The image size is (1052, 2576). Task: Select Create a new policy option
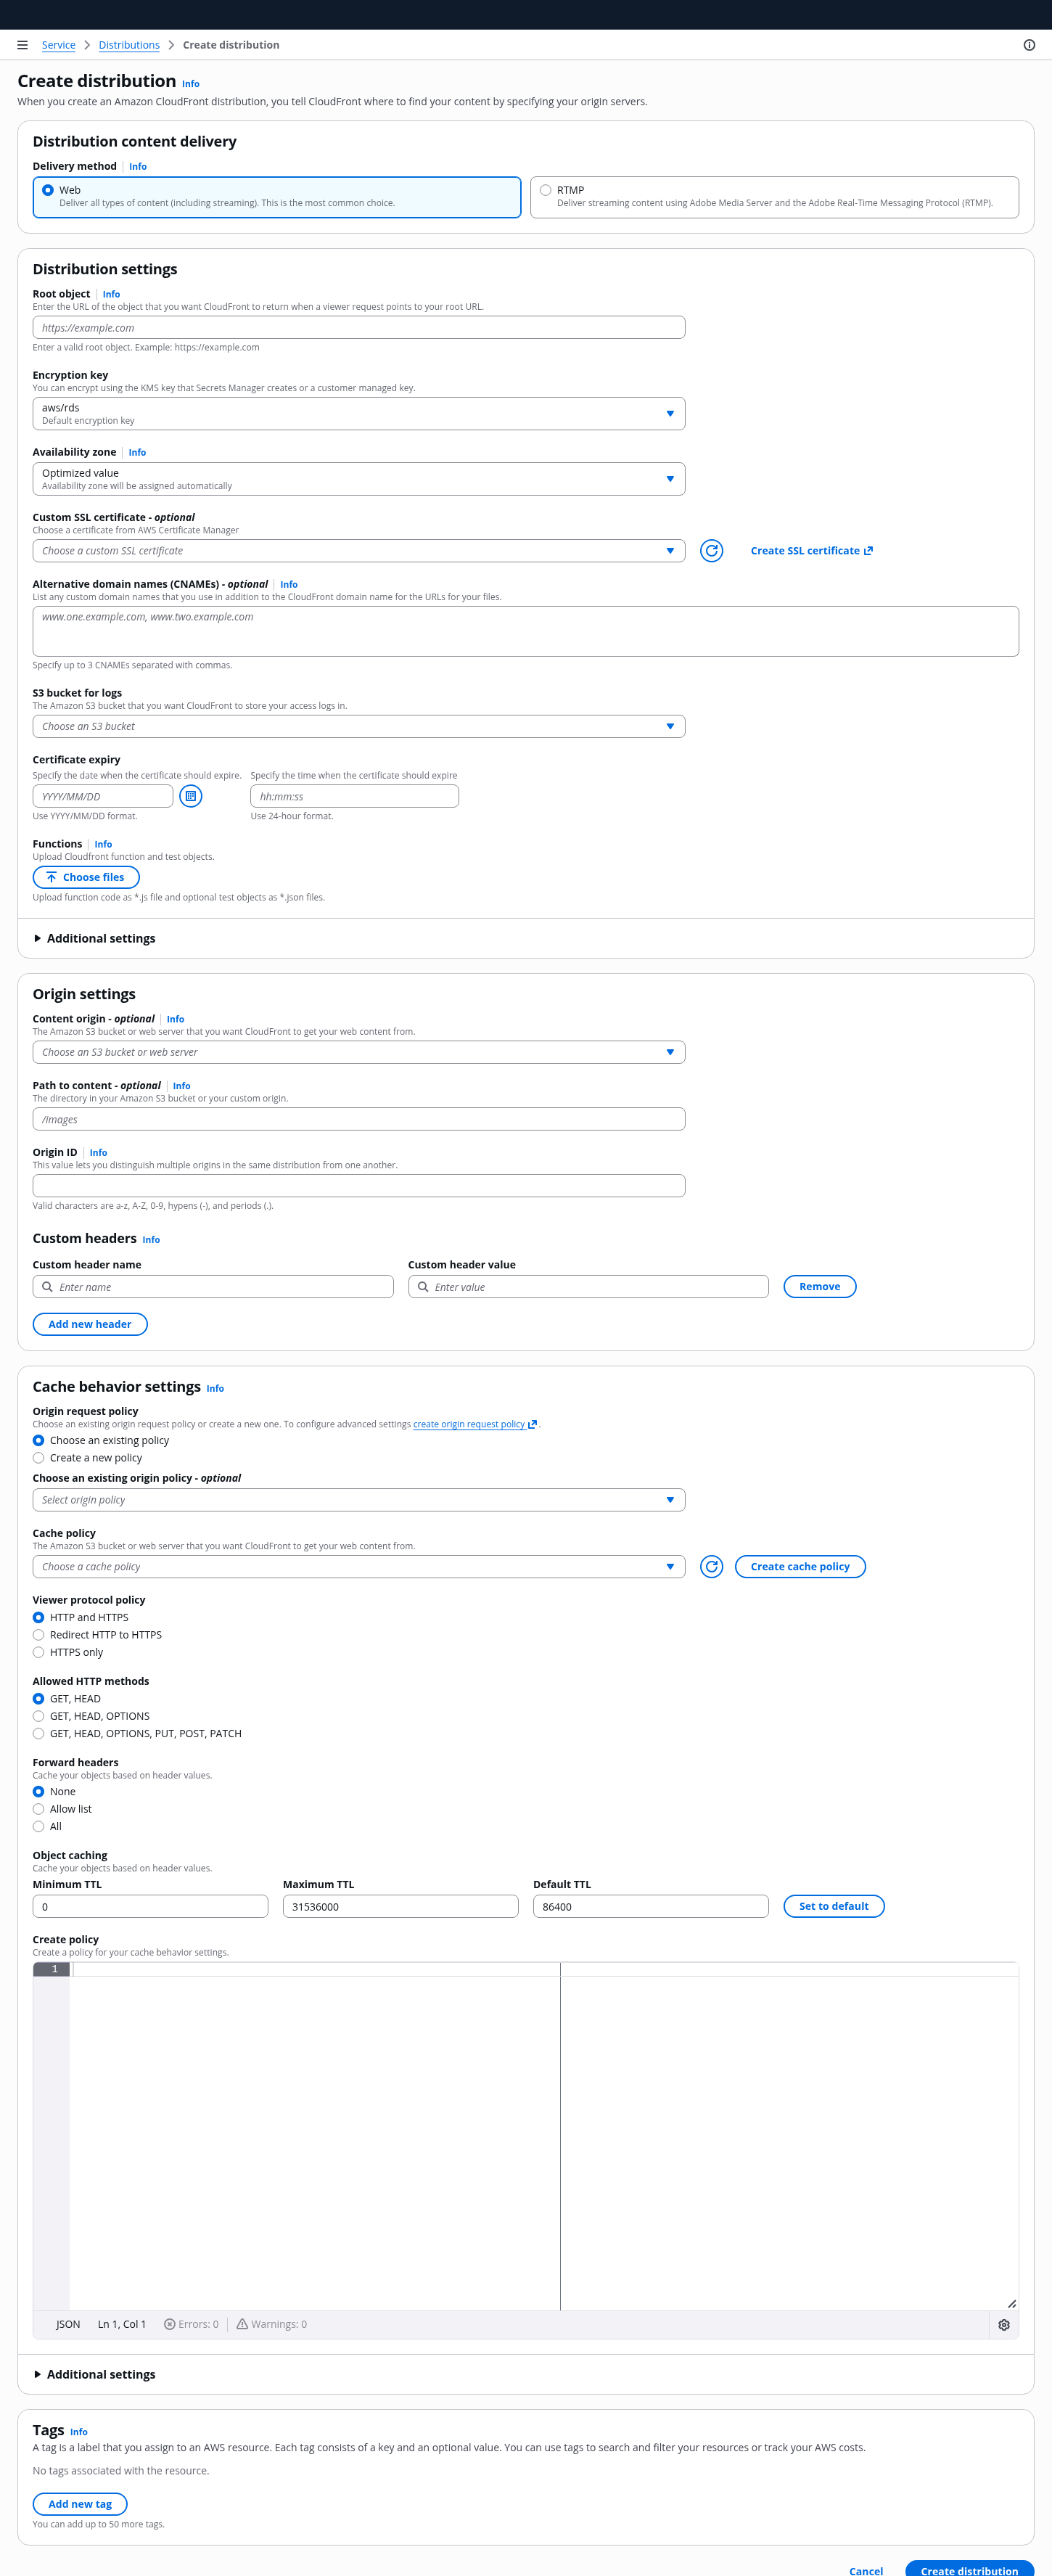pos(39,1458)
